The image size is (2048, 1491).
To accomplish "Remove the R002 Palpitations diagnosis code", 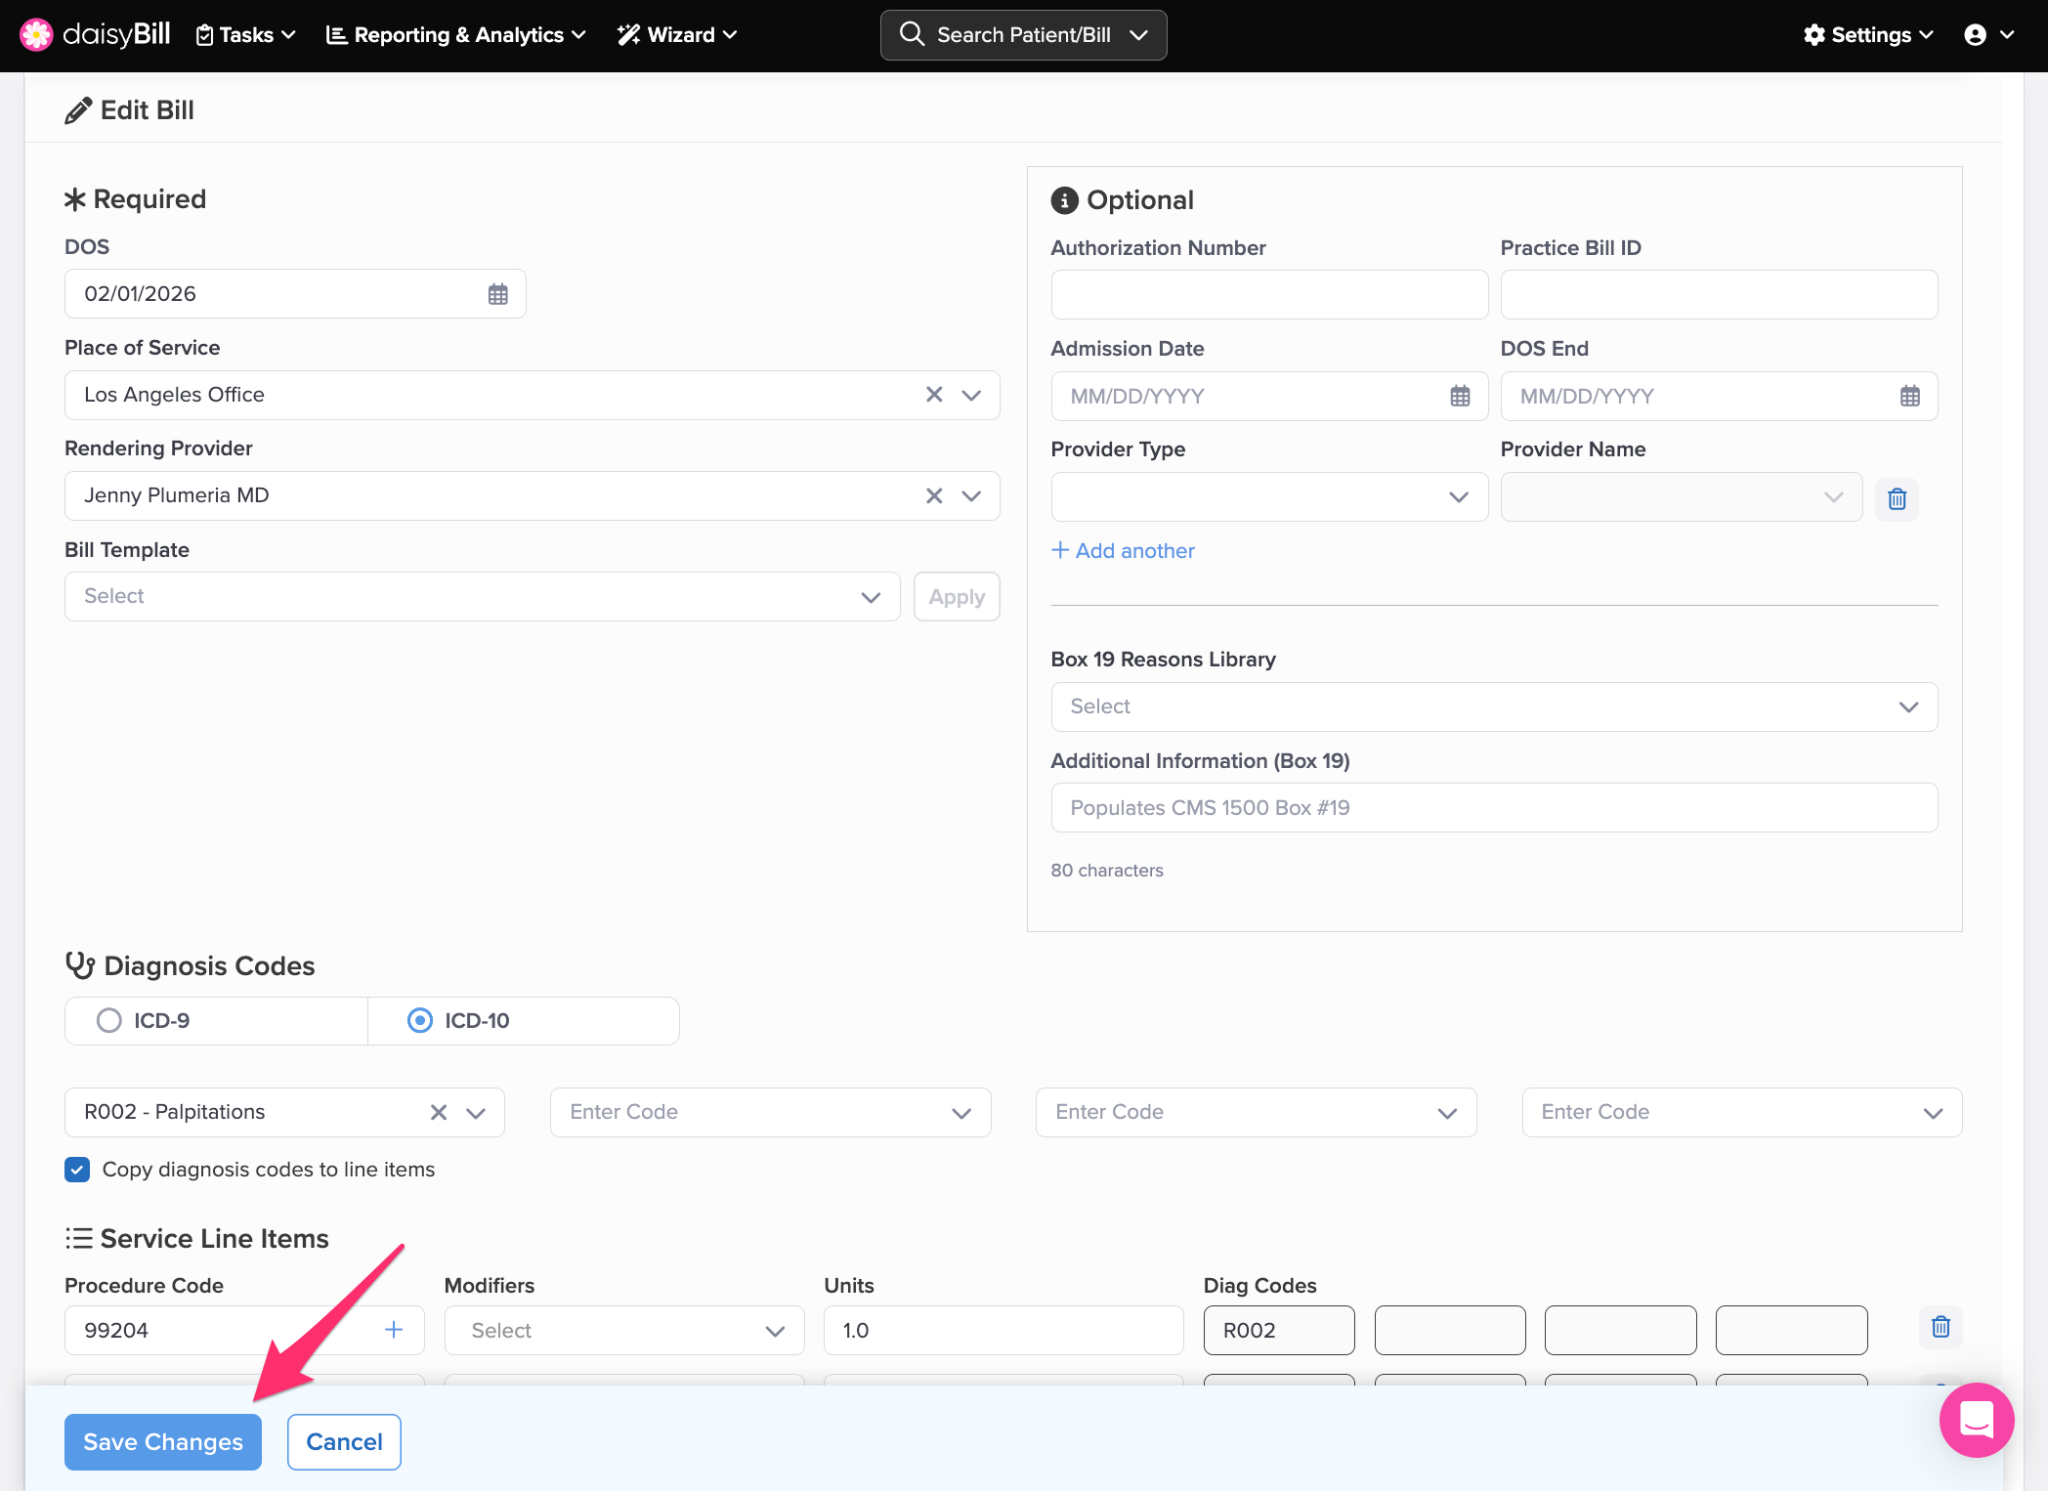I will tap(438, 1112).
